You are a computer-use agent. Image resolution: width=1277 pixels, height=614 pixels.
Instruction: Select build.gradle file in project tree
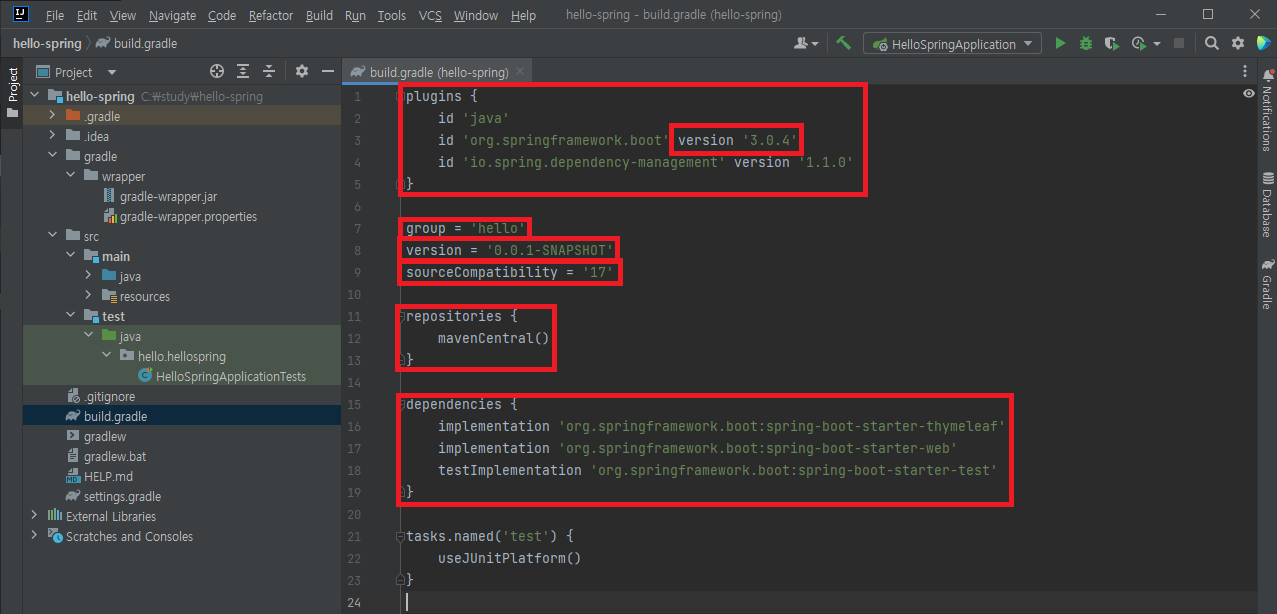tap(115, 416)
